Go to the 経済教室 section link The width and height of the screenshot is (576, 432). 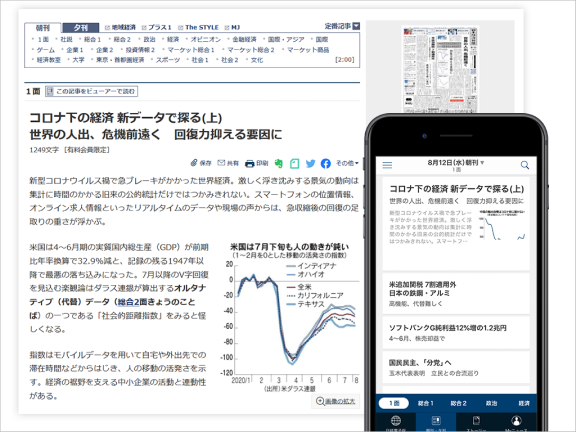coord(48,60)
